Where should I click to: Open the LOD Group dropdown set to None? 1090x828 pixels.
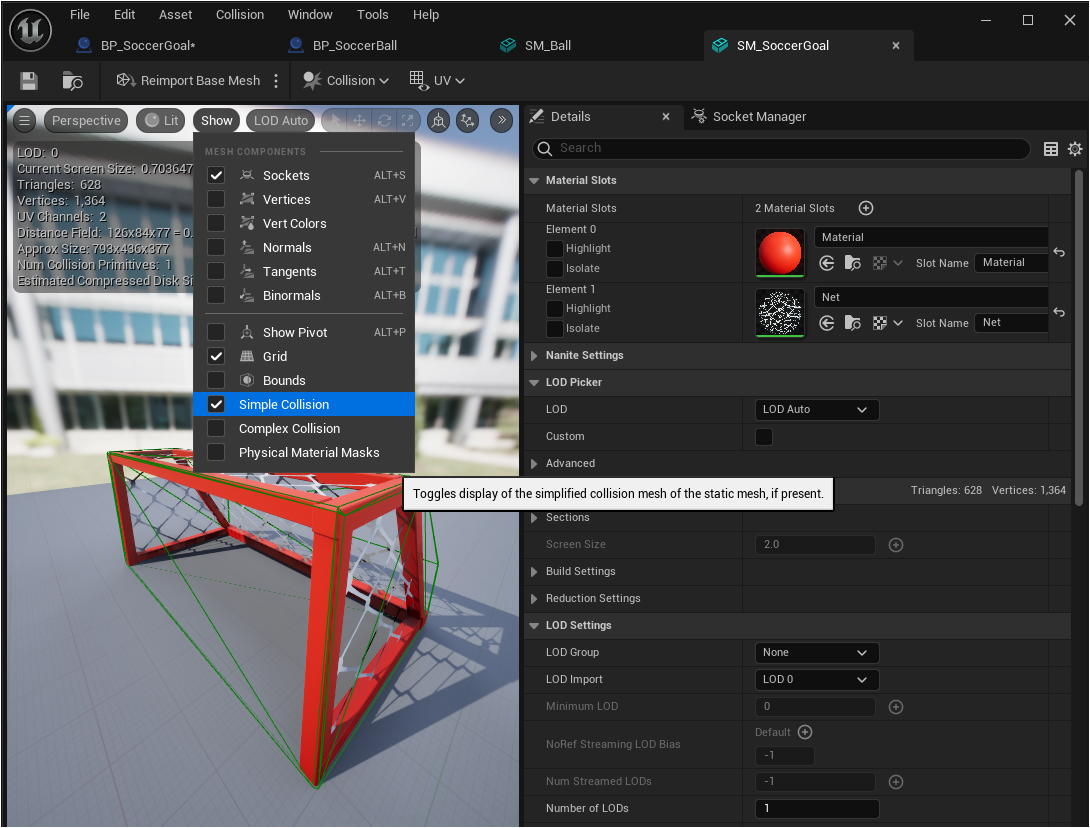(817, 653)
